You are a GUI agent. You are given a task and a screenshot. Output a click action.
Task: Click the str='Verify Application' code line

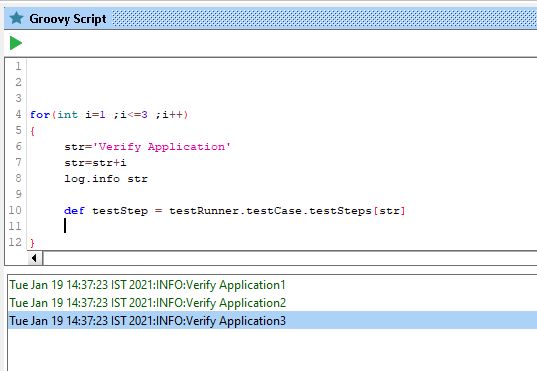tap(148, 147)
